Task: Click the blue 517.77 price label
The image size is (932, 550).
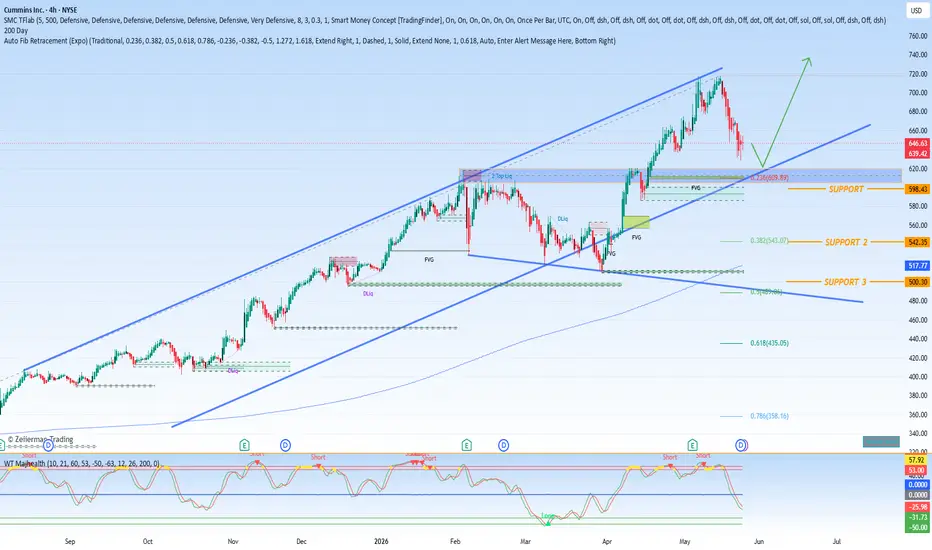Action: 917,266
